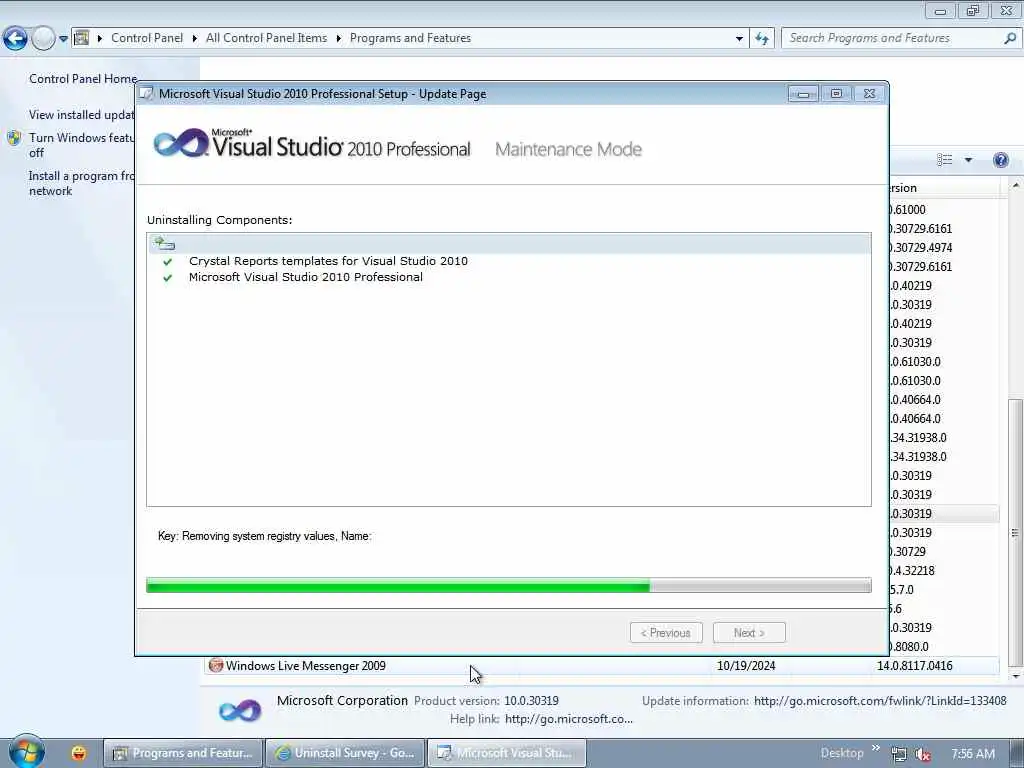The width and height of the screenshot is (1024, 768).
Task: Open the view options dropdown arrow
Action: pos(968,160)
